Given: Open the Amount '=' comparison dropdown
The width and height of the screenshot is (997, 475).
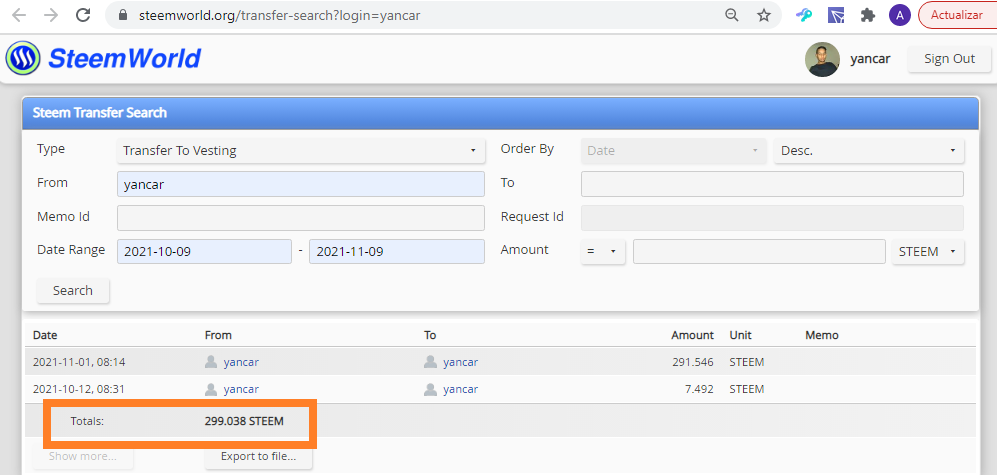Looking at the screenshot, I should click(x=603, y=251).
